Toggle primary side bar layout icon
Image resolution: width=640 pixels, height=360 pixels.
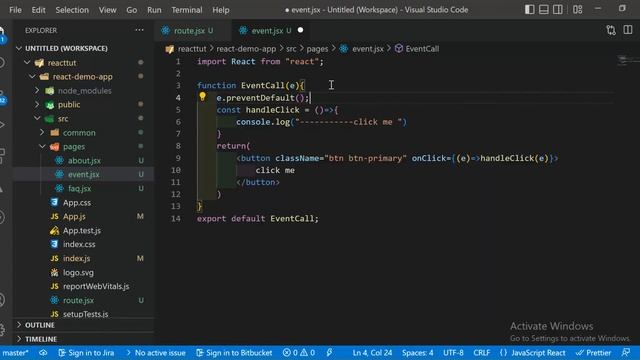click(x=529, y=9)
